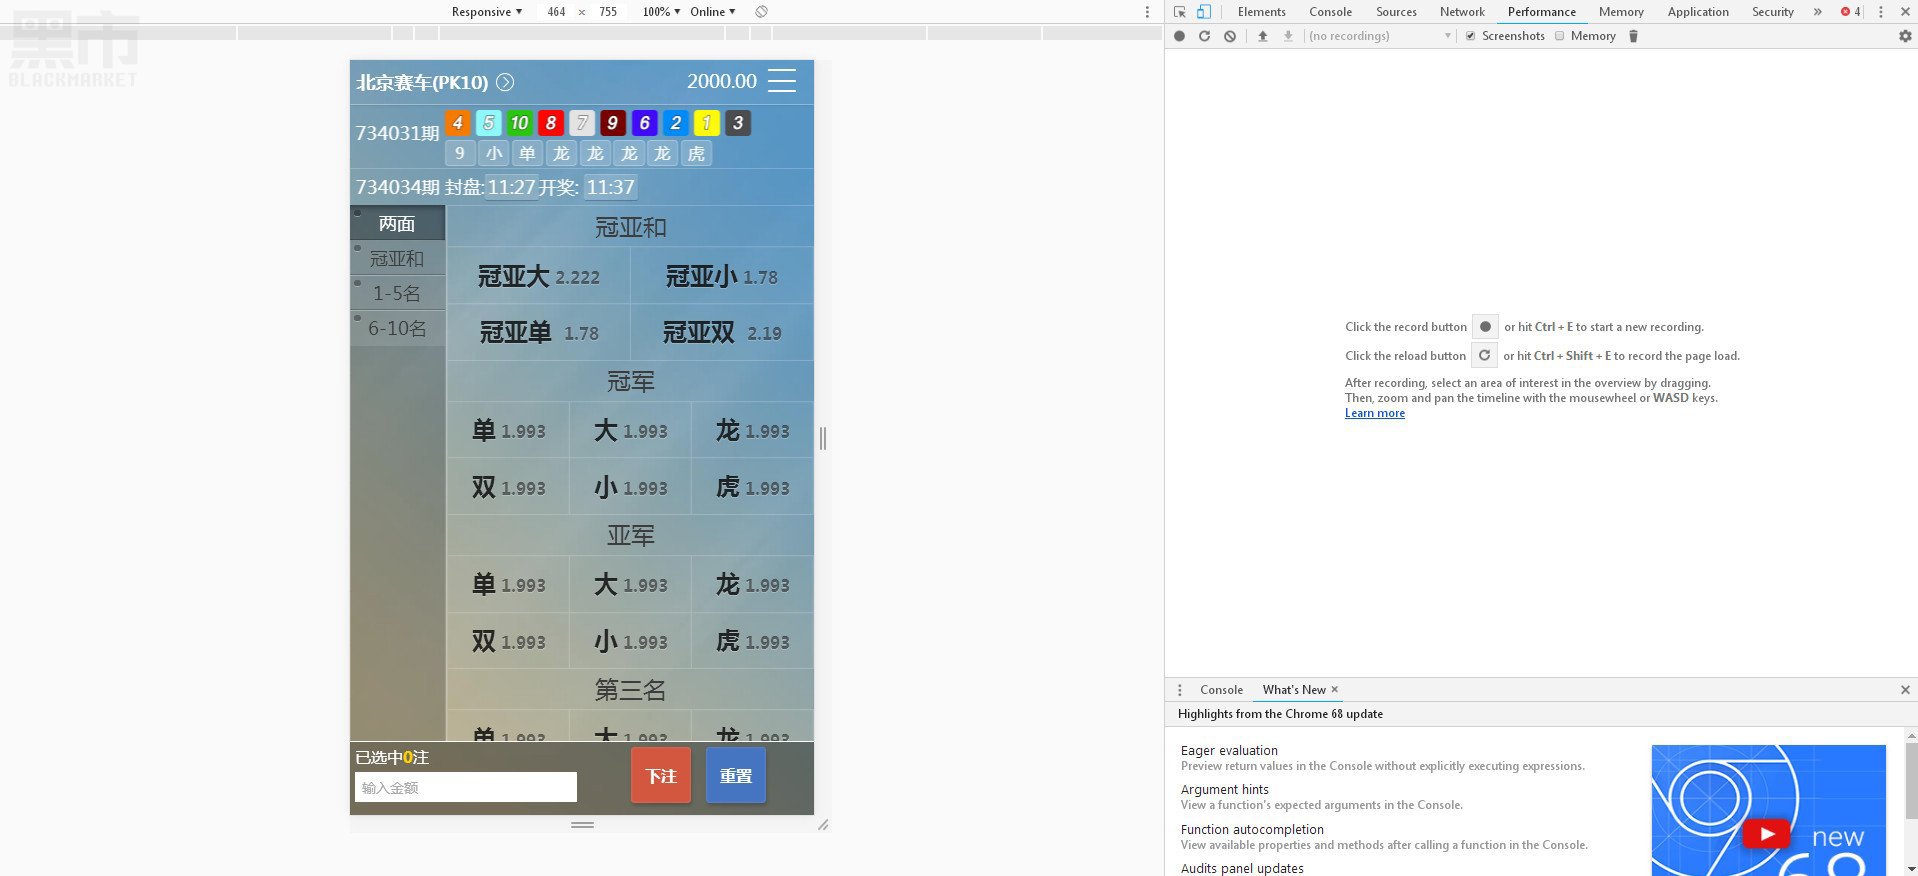Screen dimensions: 1918x876
Task: Open the hamburger menu beside balance 2000.00
Action: [782, 81]
